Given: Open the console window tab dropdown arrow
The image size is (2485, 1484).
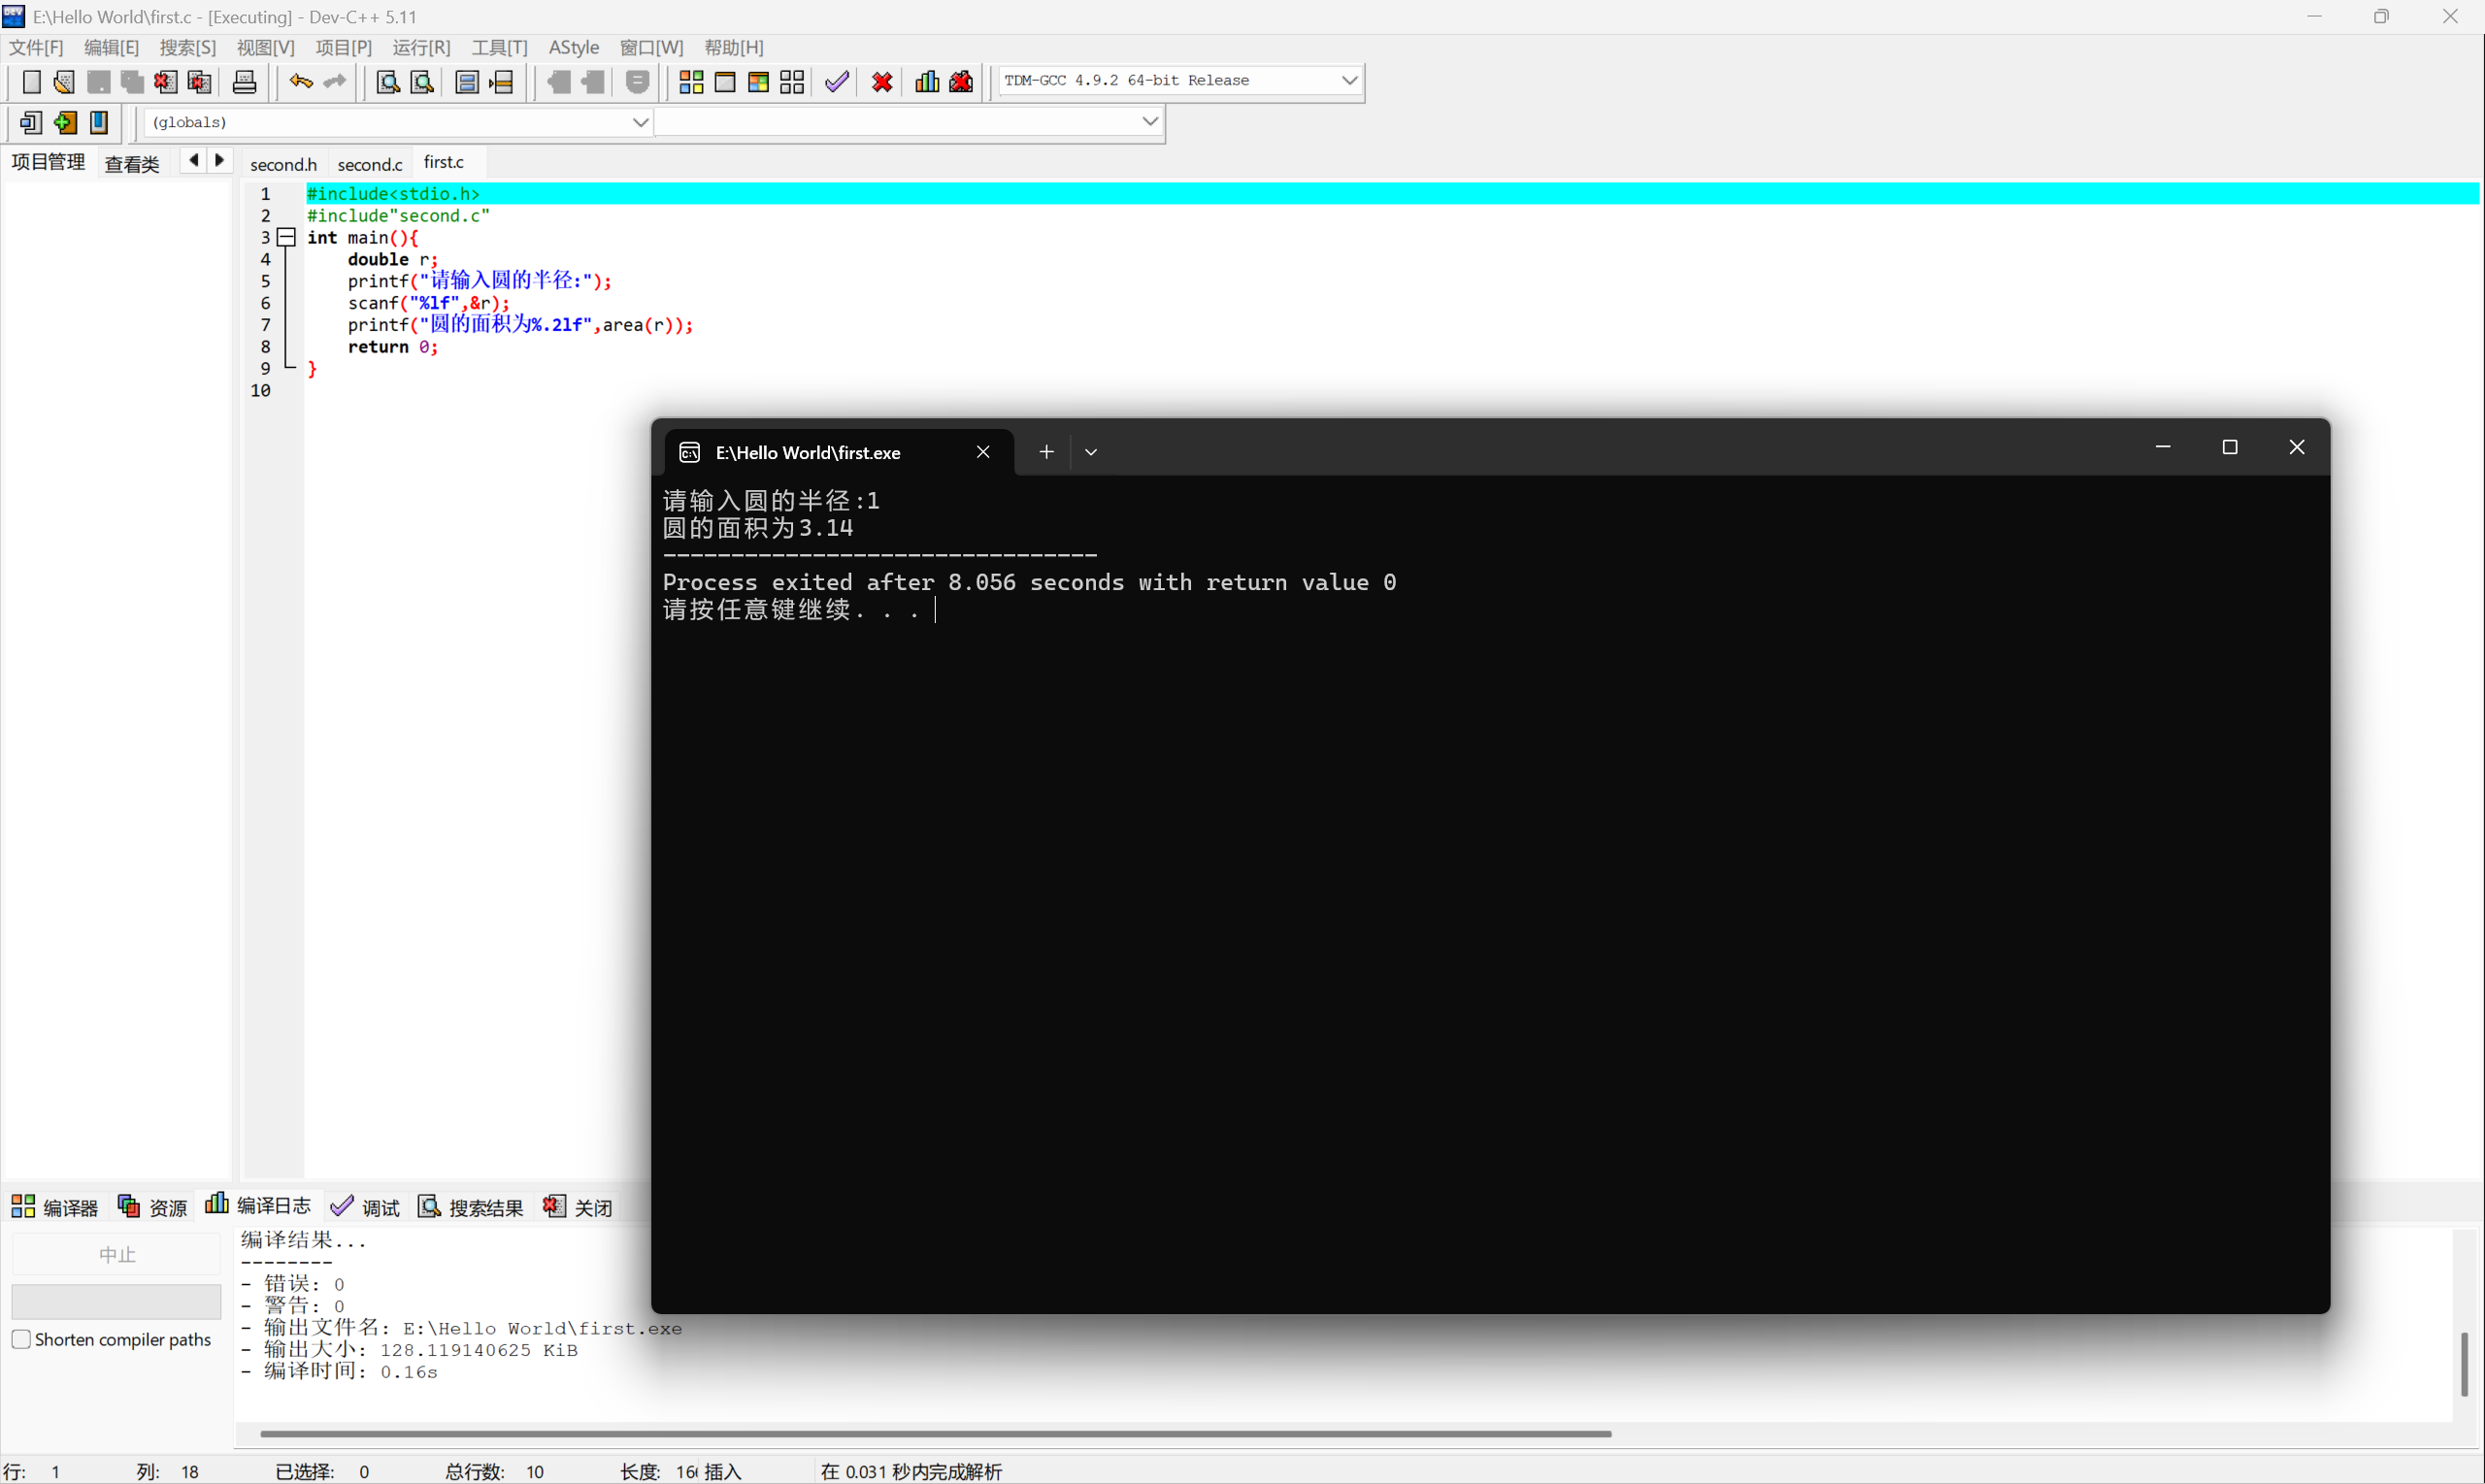Looking at the screenshot, I should (x=1090, y=451).
